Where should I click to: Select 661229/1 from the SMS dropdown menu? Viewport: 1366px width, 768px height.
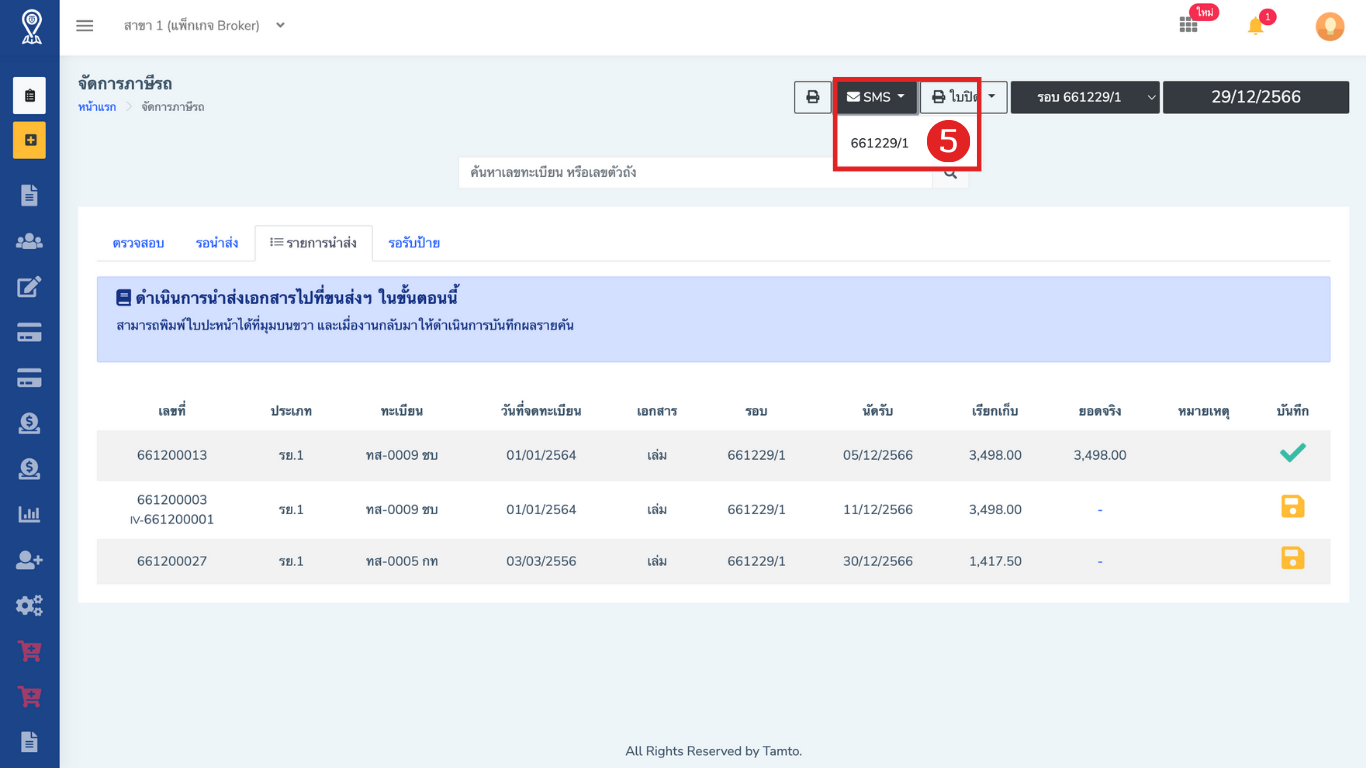tap(880, 143)
